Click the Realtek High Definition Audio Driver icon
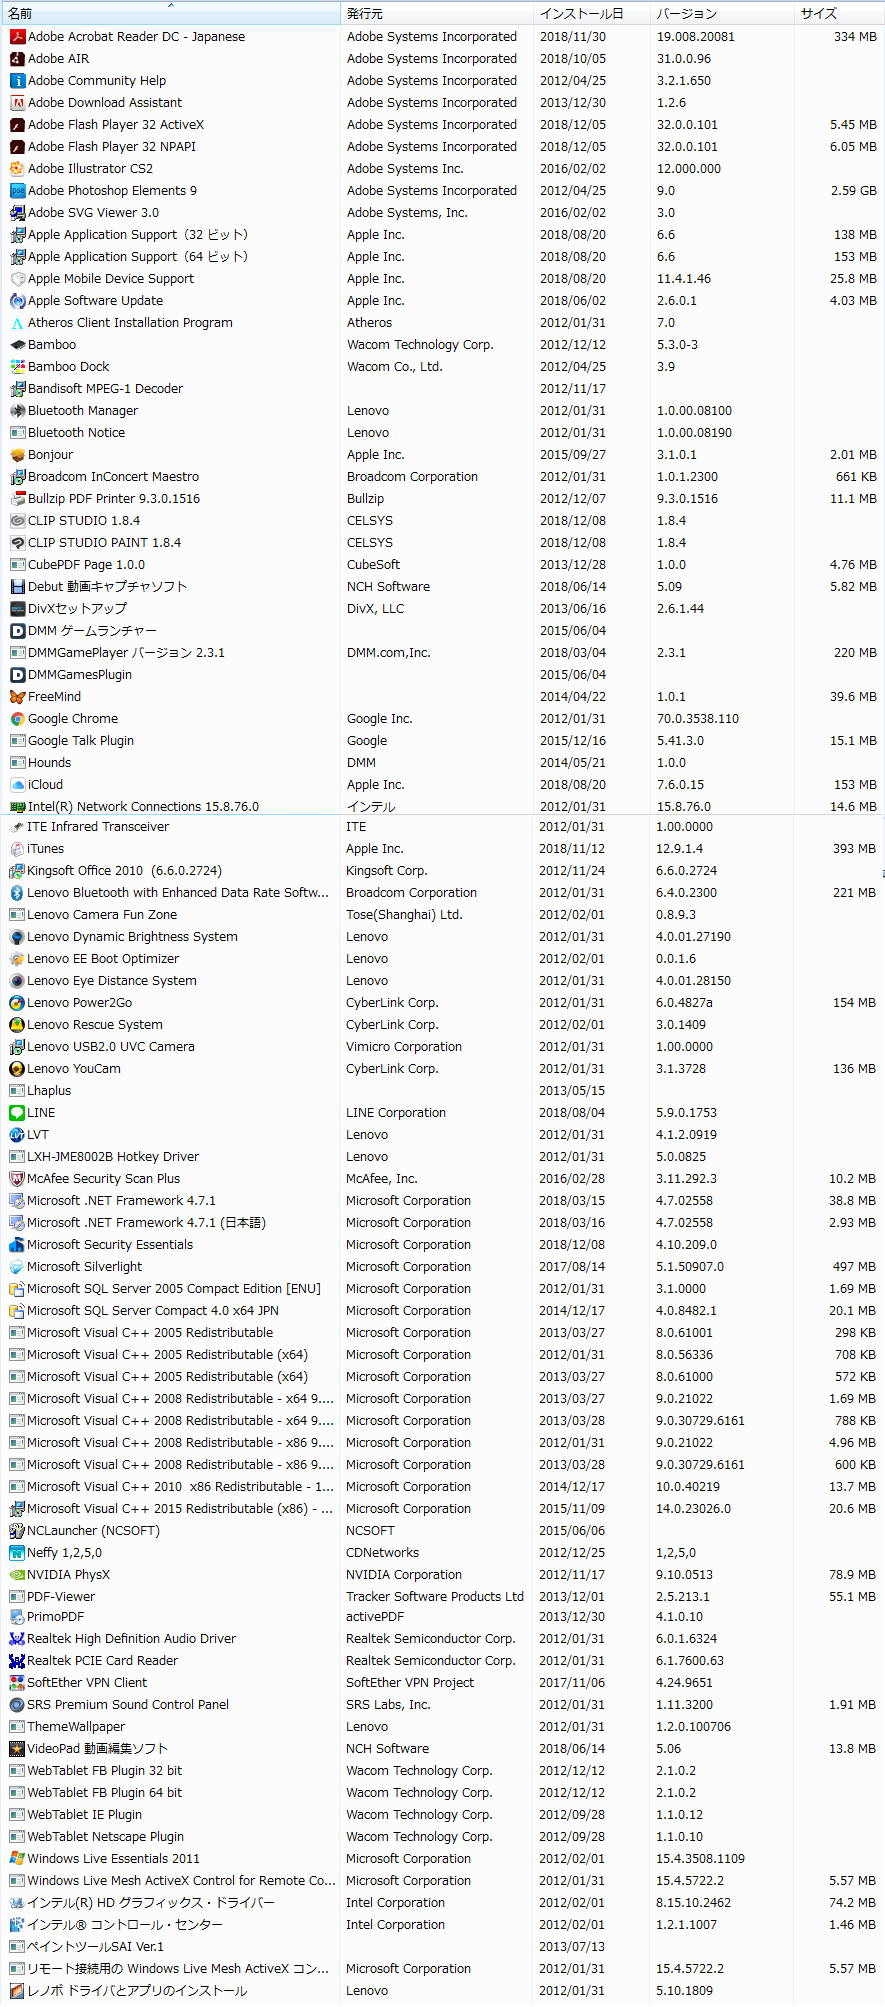 [x=16, y=1638]
